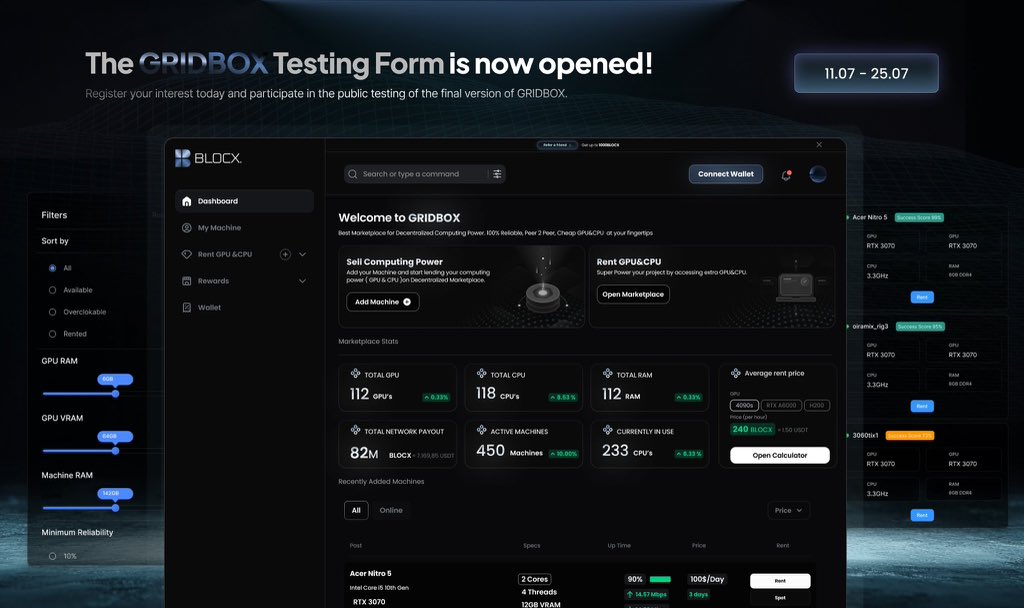Select the Overclockable sort option

pos(52,312)
